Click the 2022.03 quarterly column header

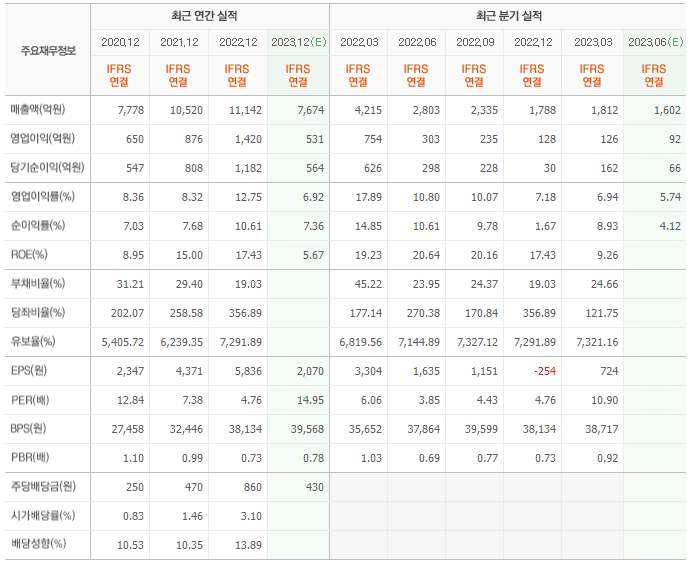pos(359,42)
